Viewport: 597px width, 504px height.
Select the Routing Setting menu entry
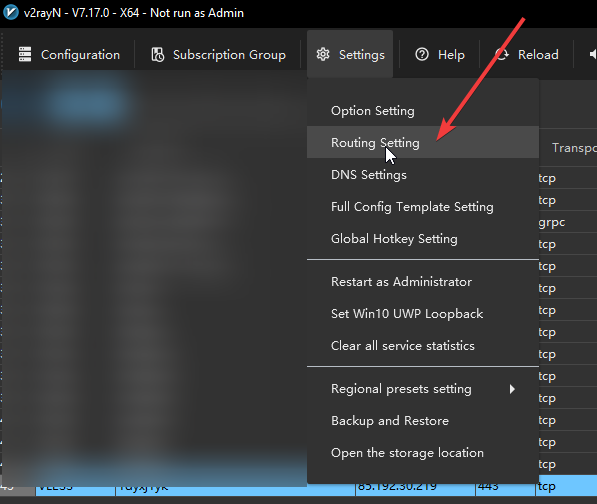click(423, 142)
